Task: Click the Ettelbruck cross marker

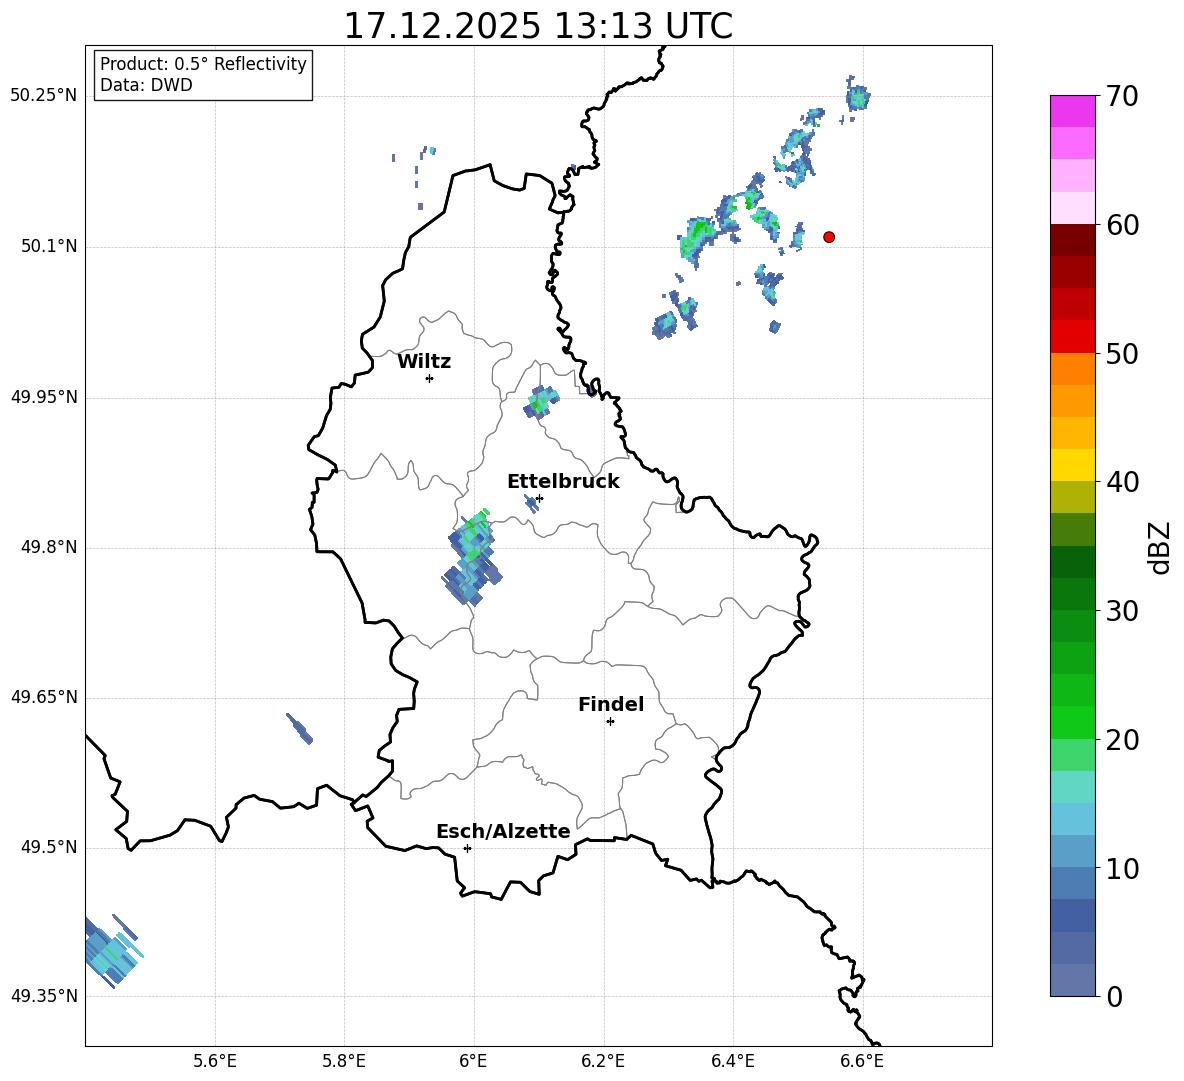Action: (539, 498)
